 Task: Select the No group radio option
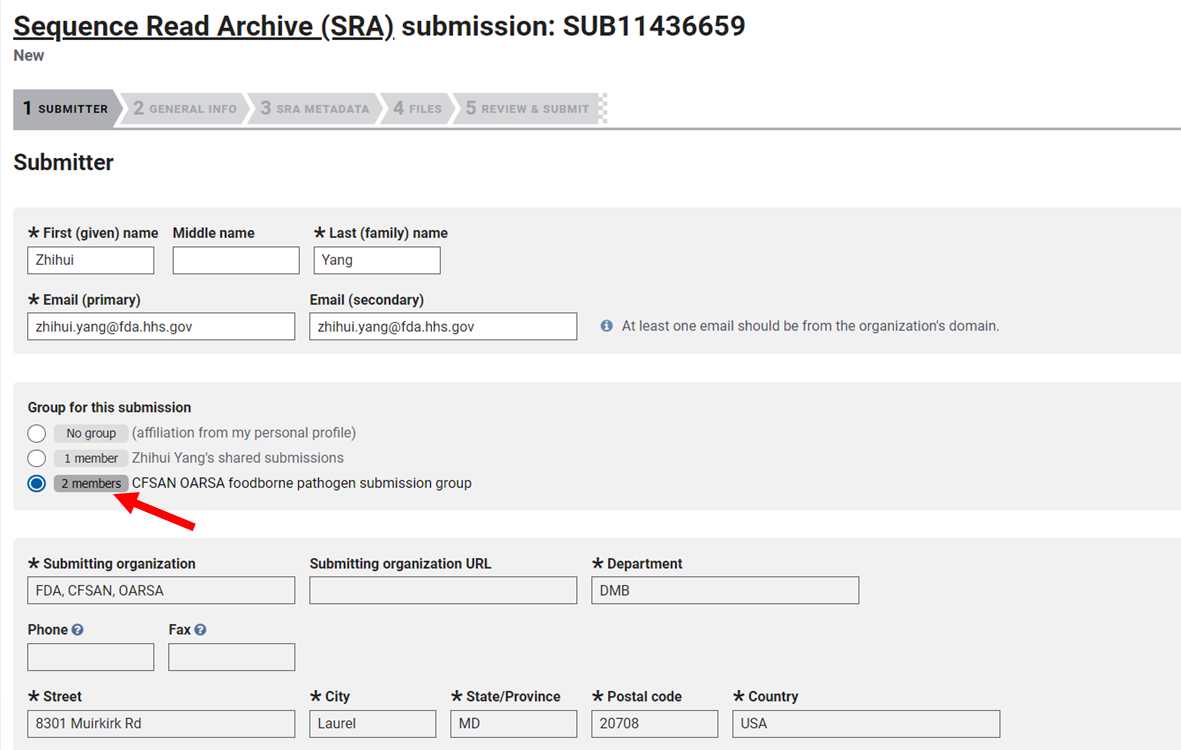click(x=36, y=433)
